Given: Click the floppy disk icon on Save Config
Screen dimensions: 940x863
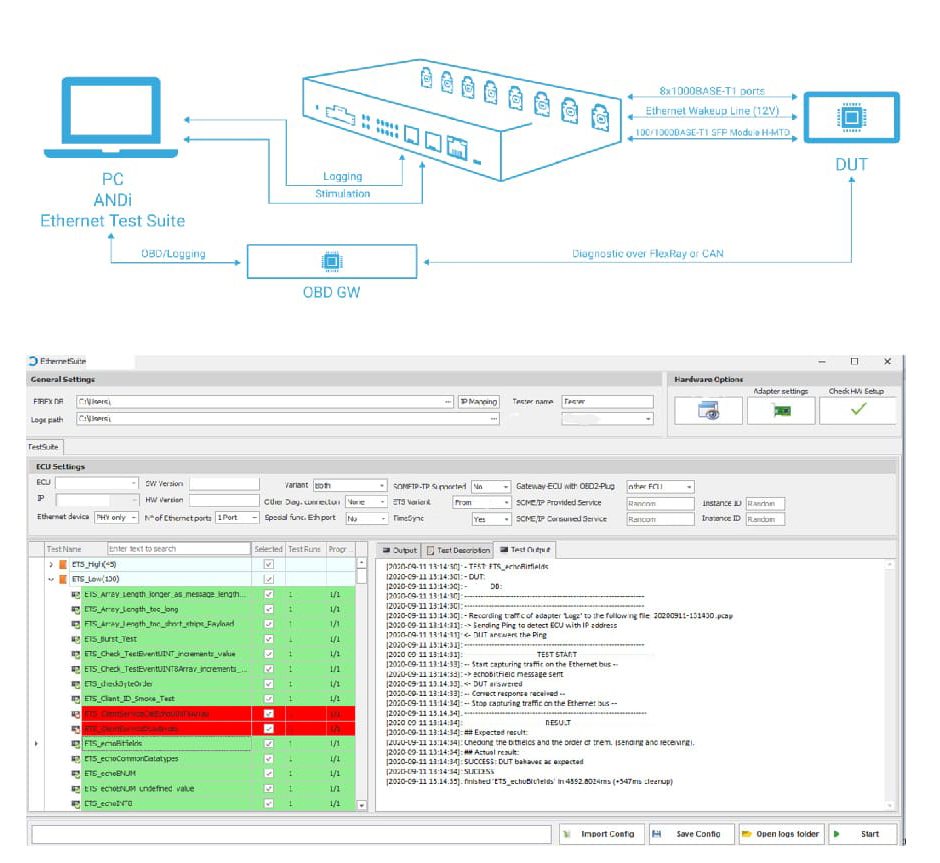Looking at the screenshot, I should coord(657,834).
